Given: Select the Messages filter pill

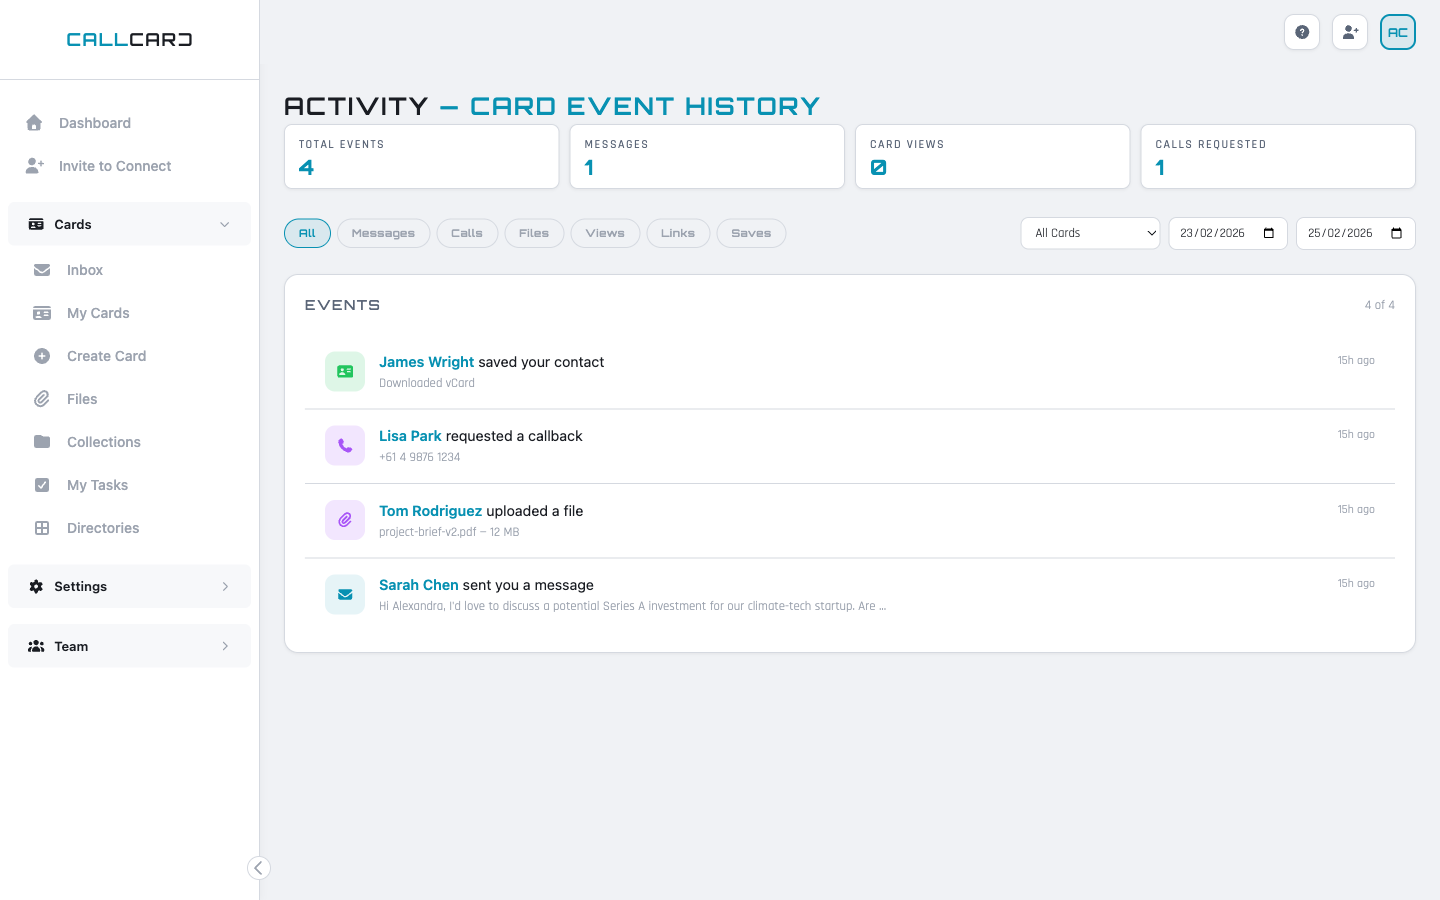Looking at the screenshot, I should pyautogui.click(x=383, y=233).
